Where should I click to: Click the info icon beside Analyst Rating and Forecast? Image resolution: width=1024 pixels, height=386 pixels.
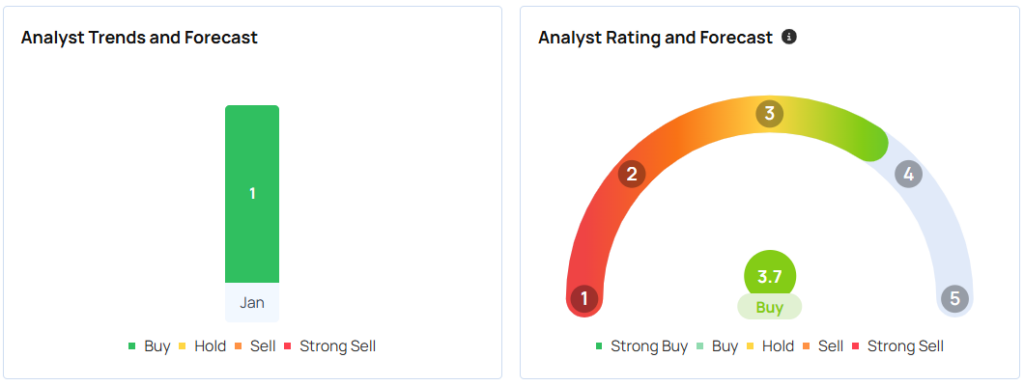(x=789, y=37)
